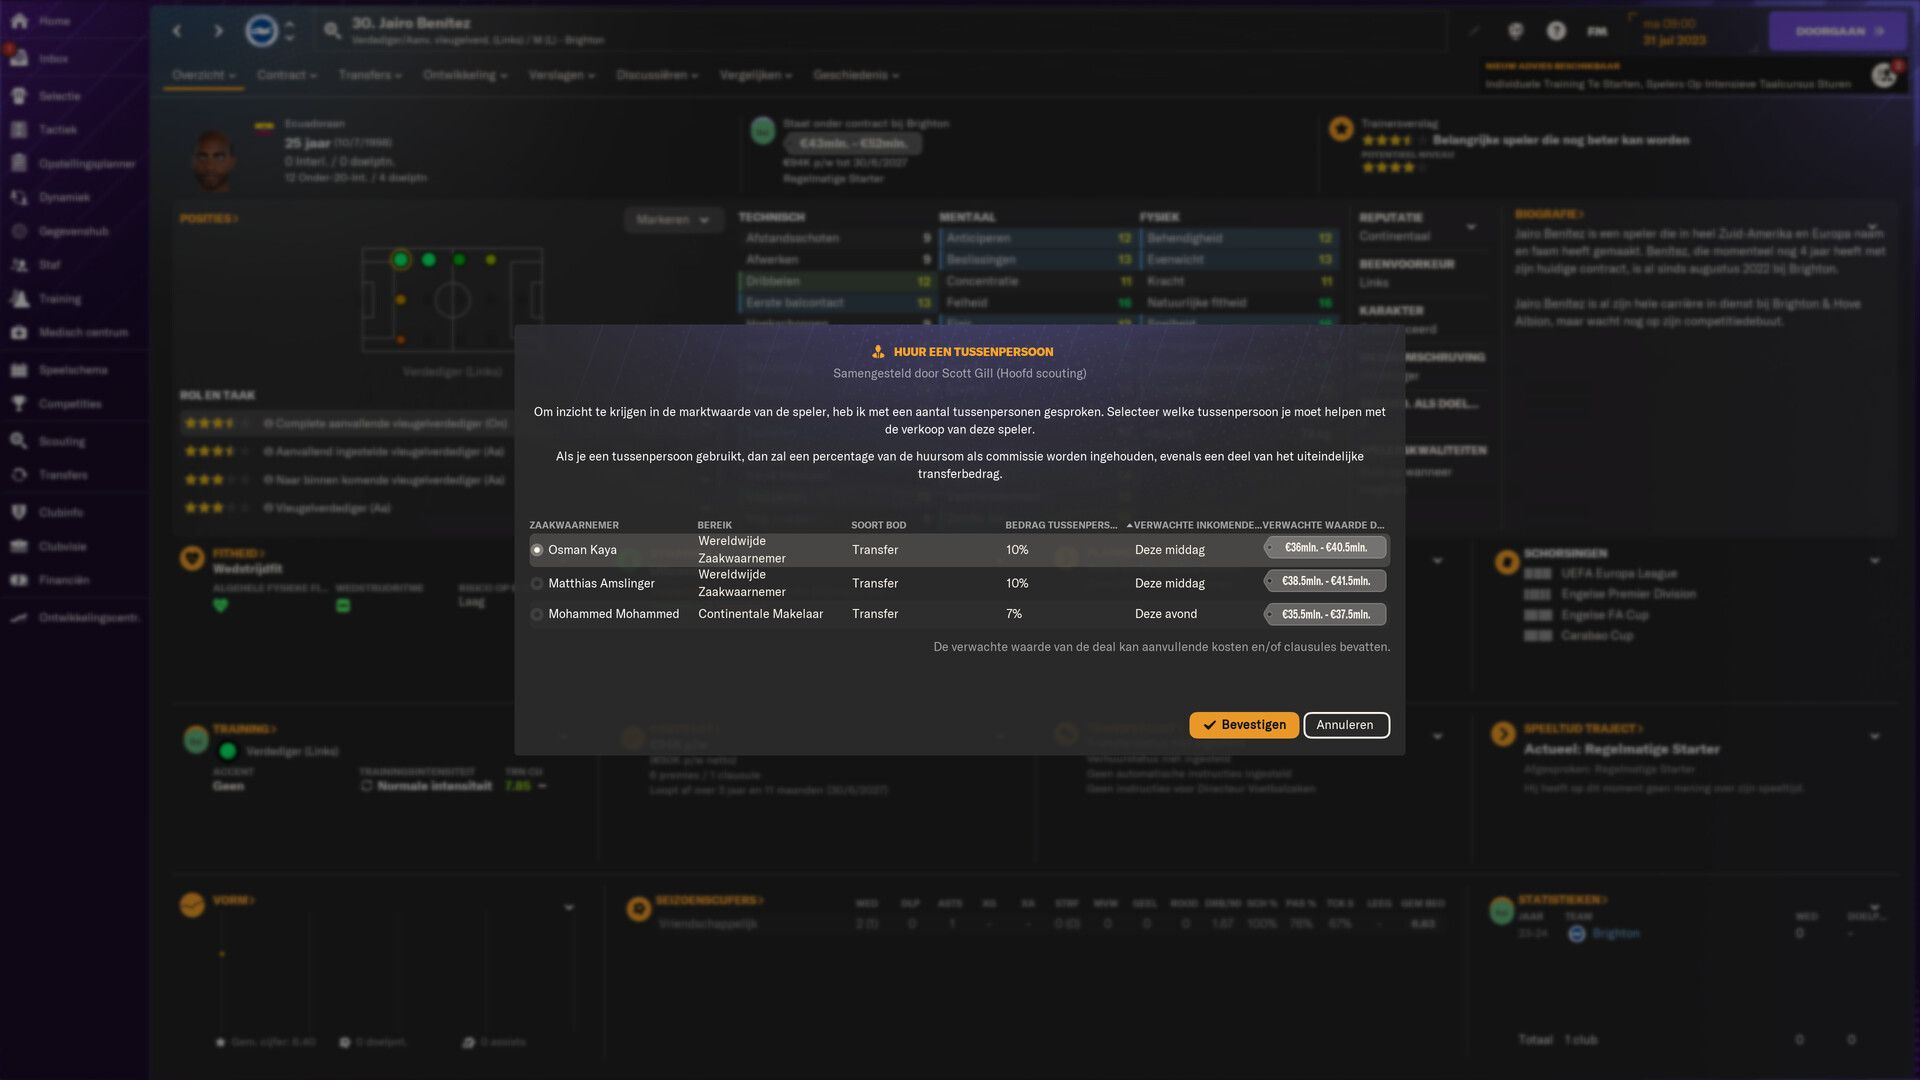Click the Jairo Benitez player portrait

pyautogui.click(x=212, y=158)
